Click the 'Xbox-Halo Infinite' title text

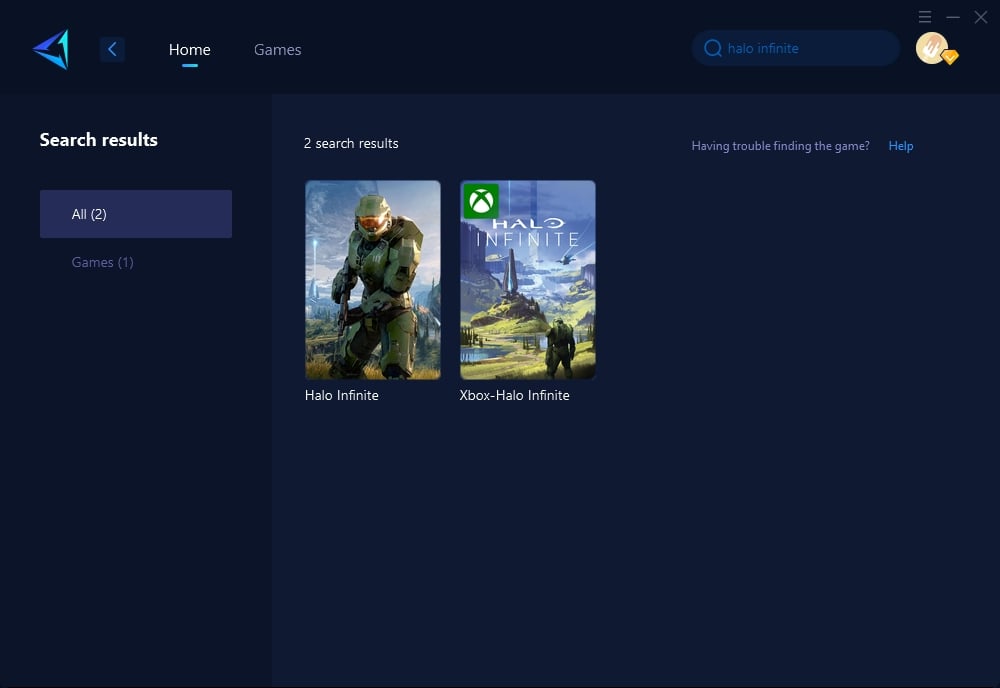click(515, 395)
